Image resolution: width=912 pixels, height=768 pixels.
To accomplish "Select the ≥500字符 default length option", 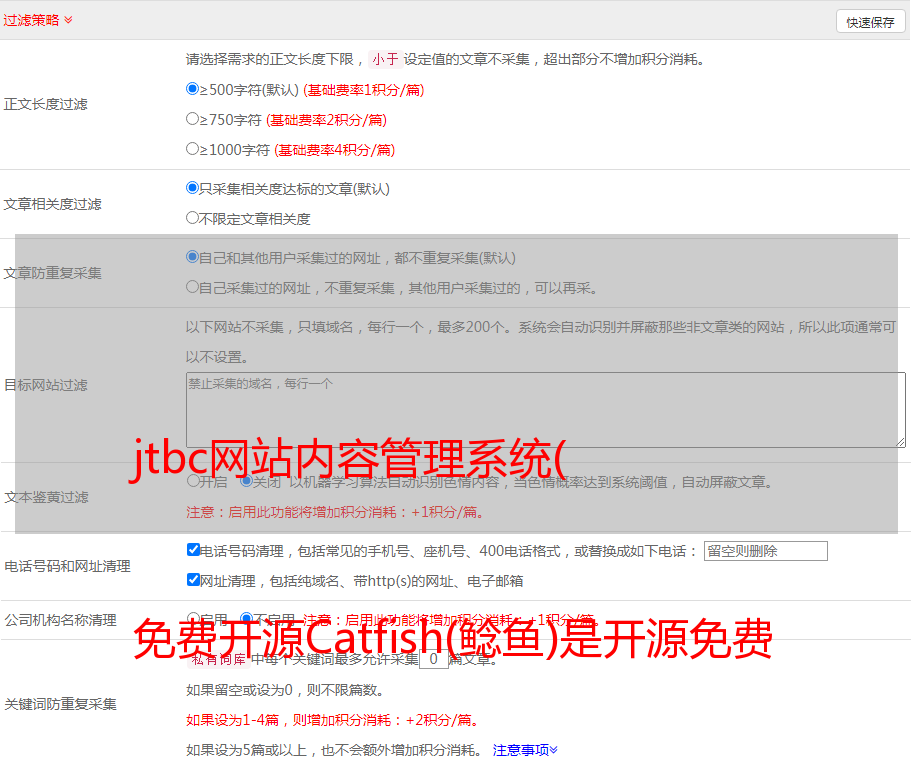I will tap(192, 89).
